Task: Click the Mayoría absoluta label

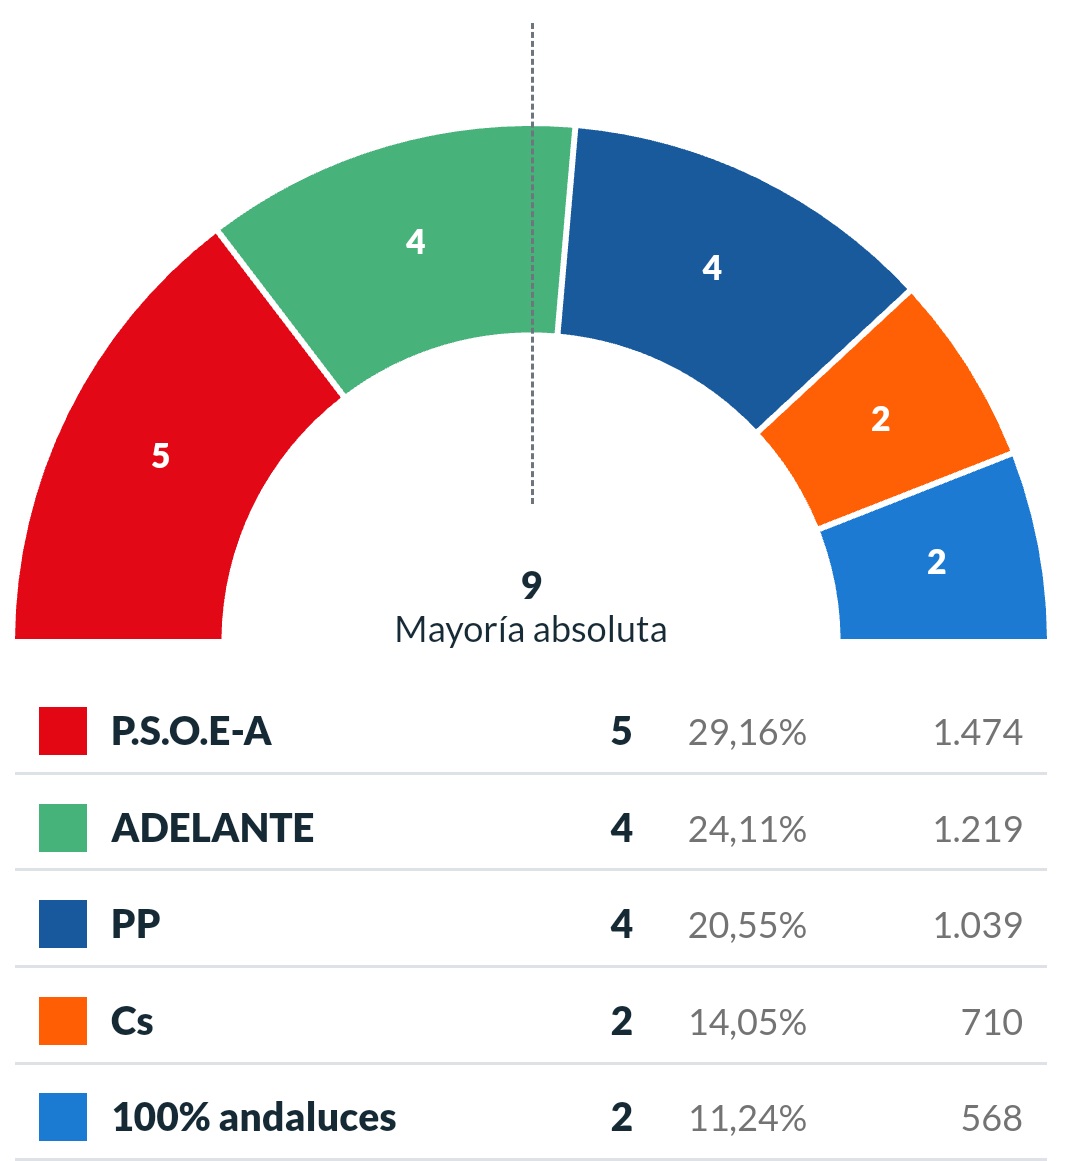Action: tap(531, 630)
